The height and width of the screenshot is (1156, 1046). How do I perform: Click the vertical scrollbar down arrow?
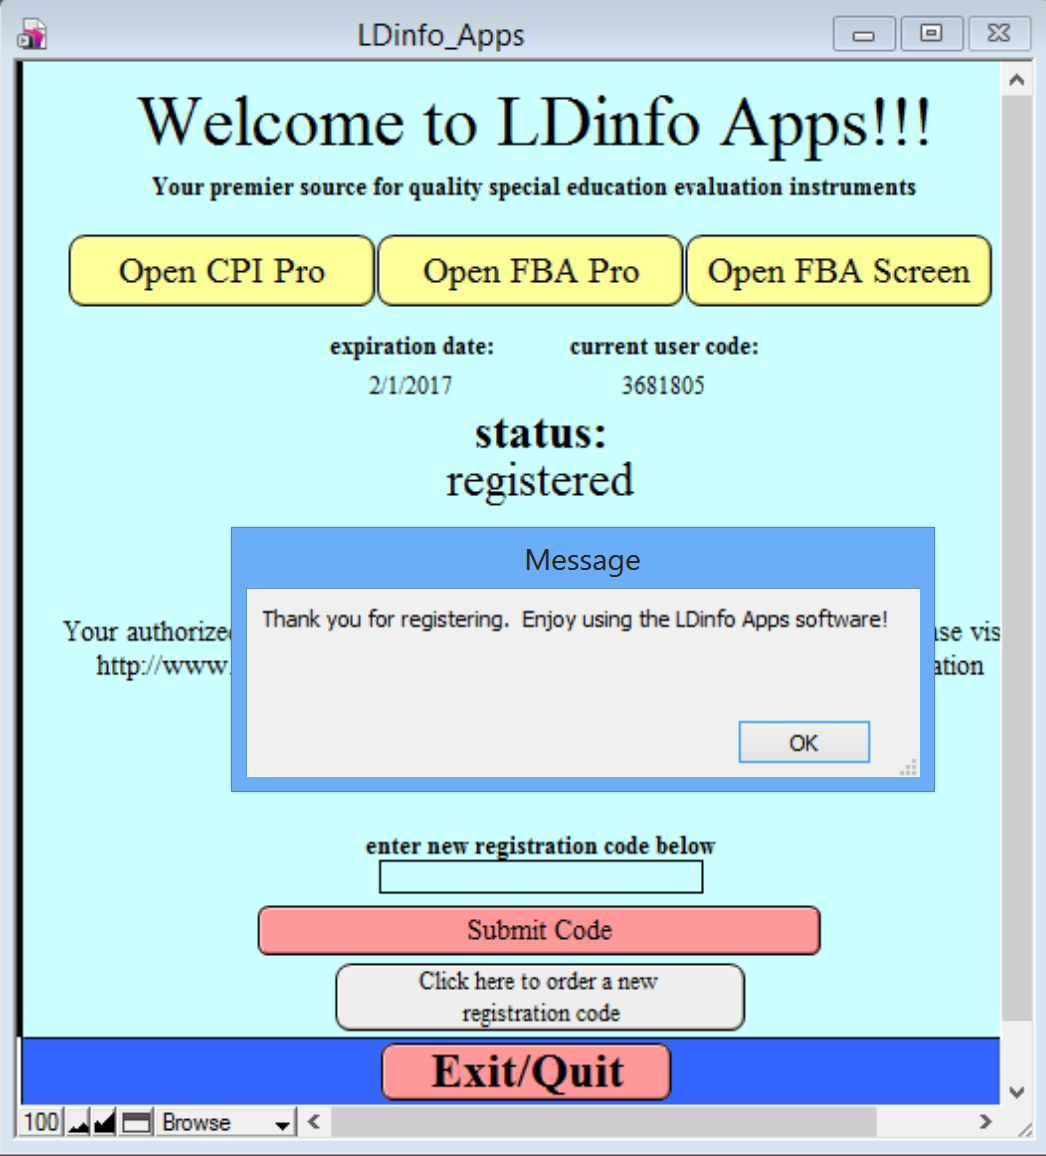pos(1017,1092)
